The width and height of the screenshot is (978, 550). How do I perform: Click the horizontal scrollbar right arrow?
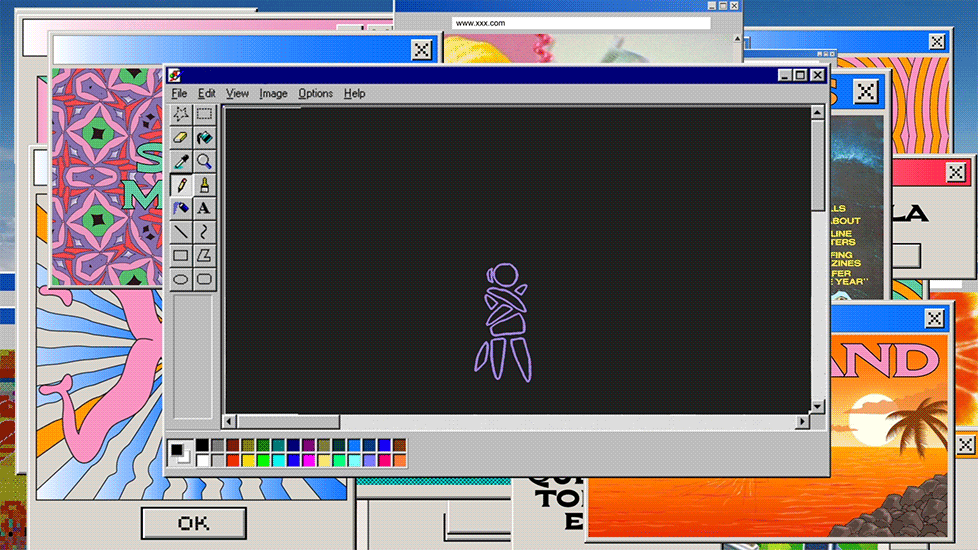802,422
